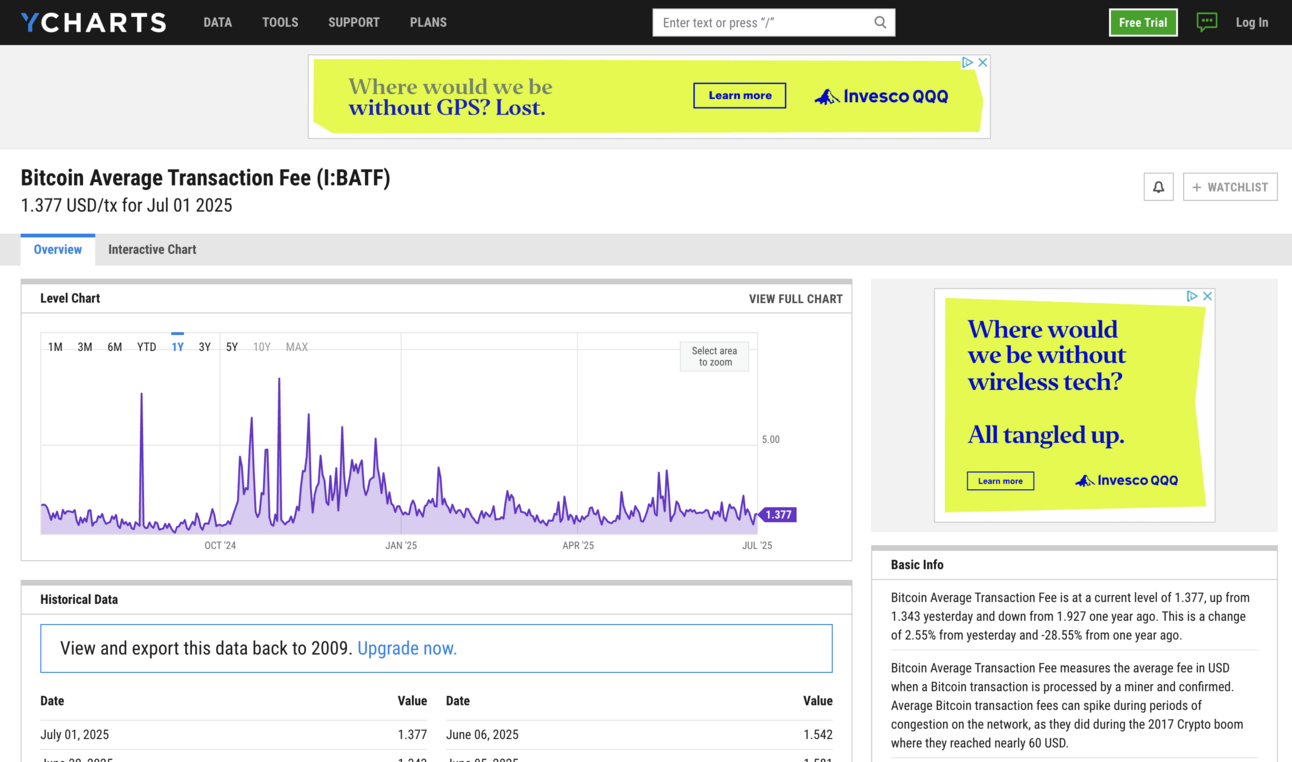Click the APR '25 axis label

pyautogui.click(x=578, y=546)
